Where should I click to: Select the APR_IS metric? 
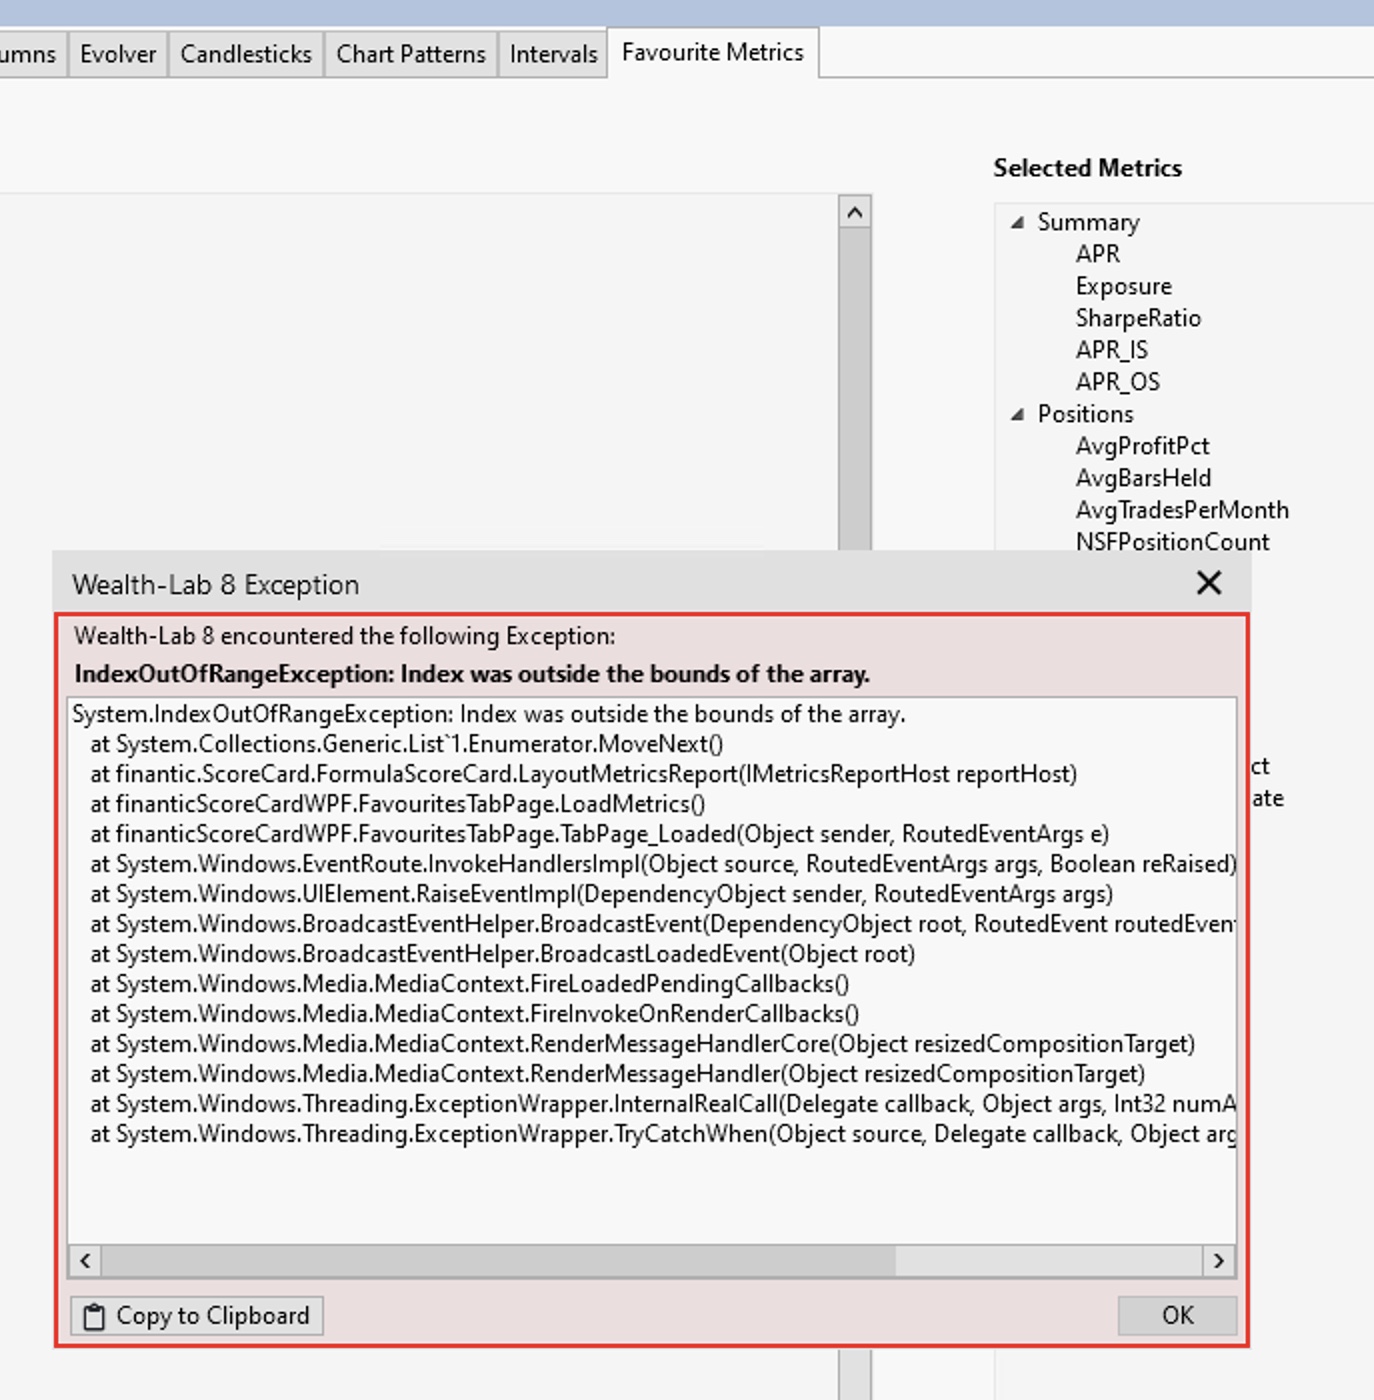(1112, 350)
